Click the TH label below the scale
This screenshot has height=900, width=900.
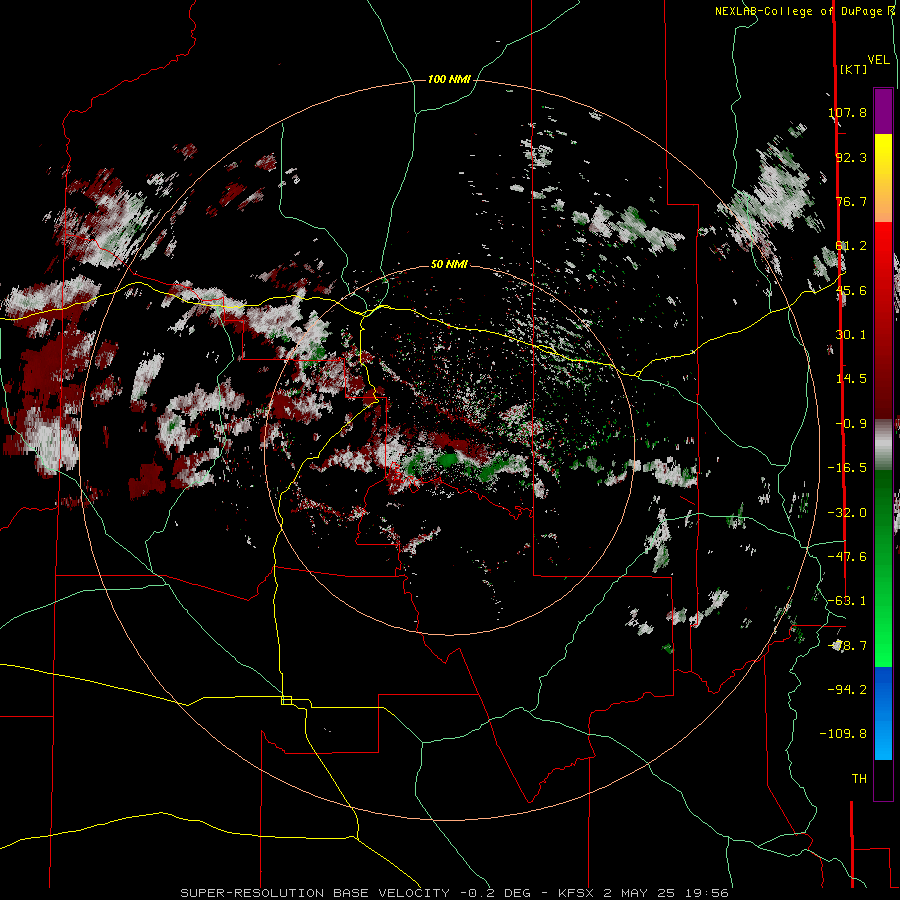(x=859, y=779)
